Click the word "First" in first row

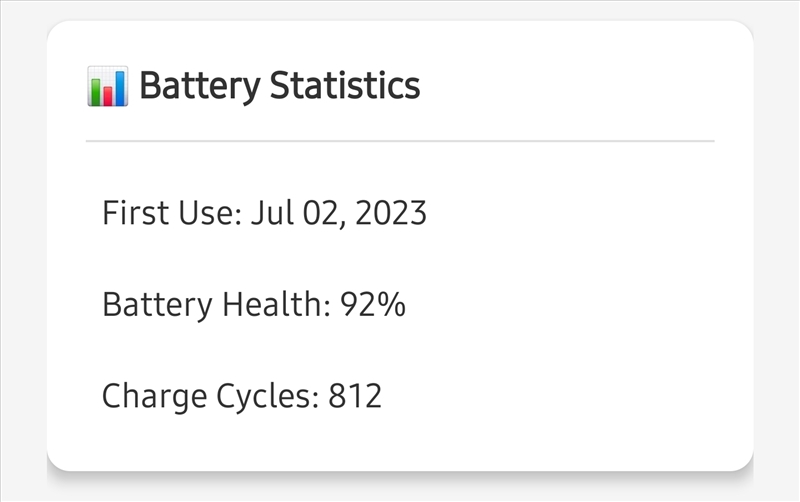(x=130, y=213)
